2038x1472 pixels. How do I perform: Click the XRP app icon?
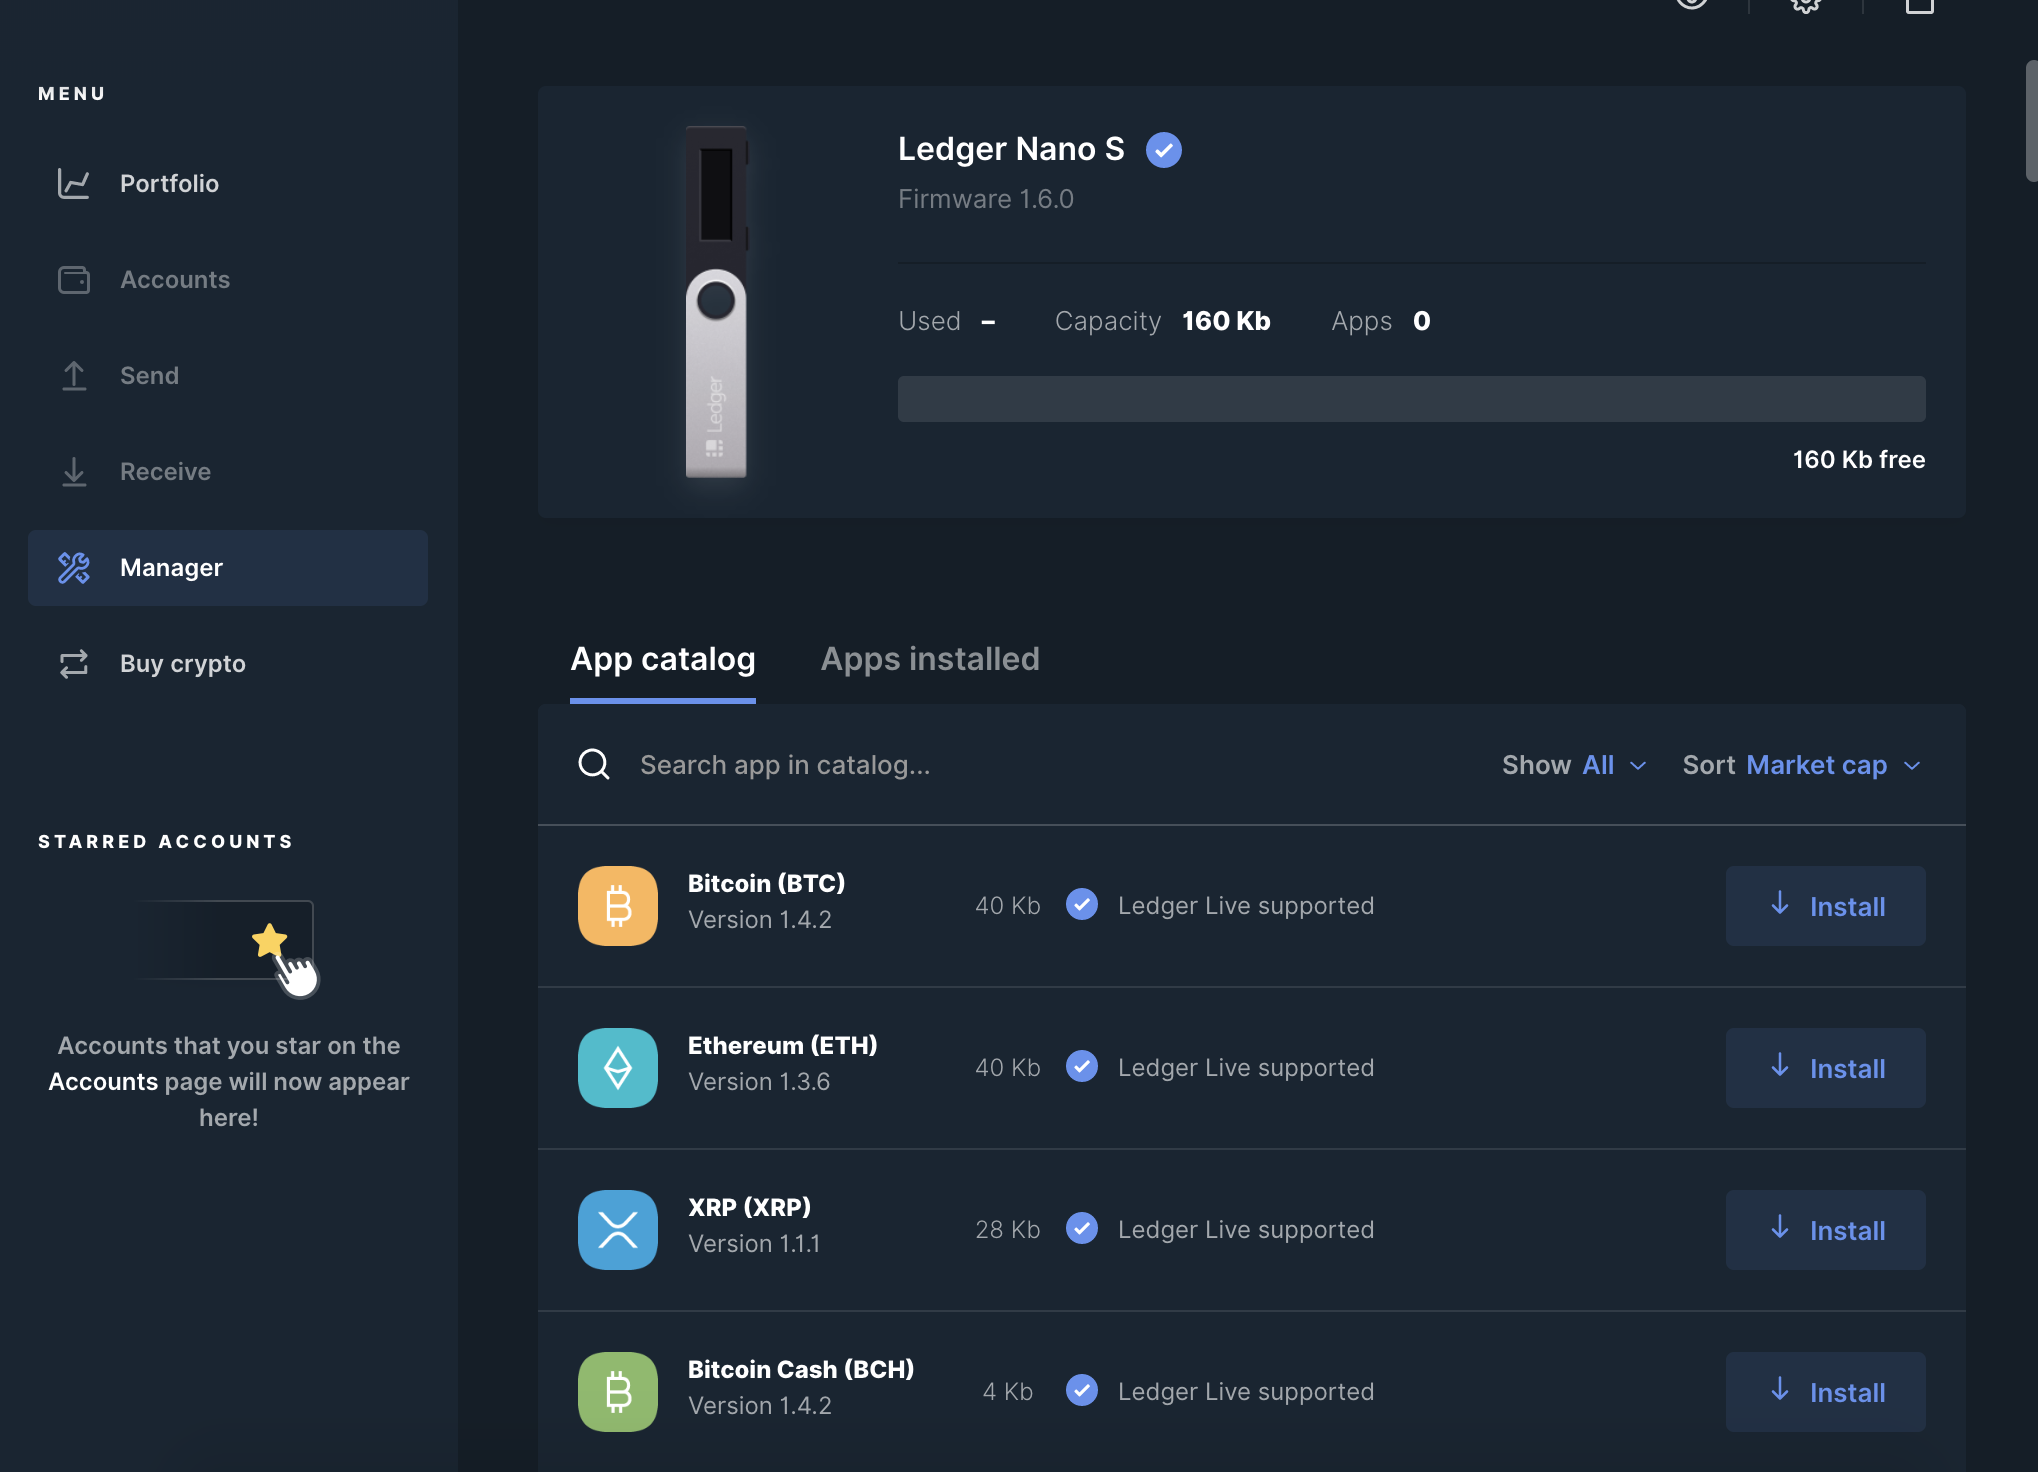coord(617,1230)
